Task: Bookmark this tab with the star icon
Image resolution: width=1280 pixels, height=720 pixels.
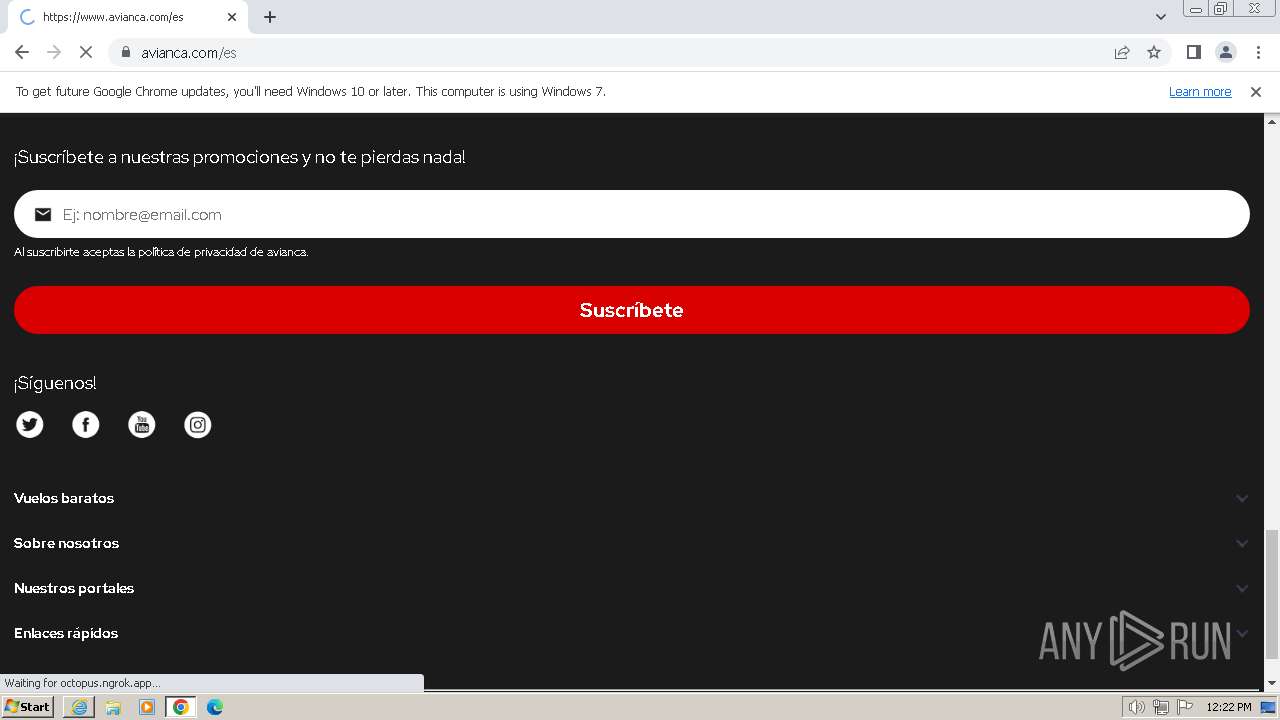Action: click(x=1154, y=52)
